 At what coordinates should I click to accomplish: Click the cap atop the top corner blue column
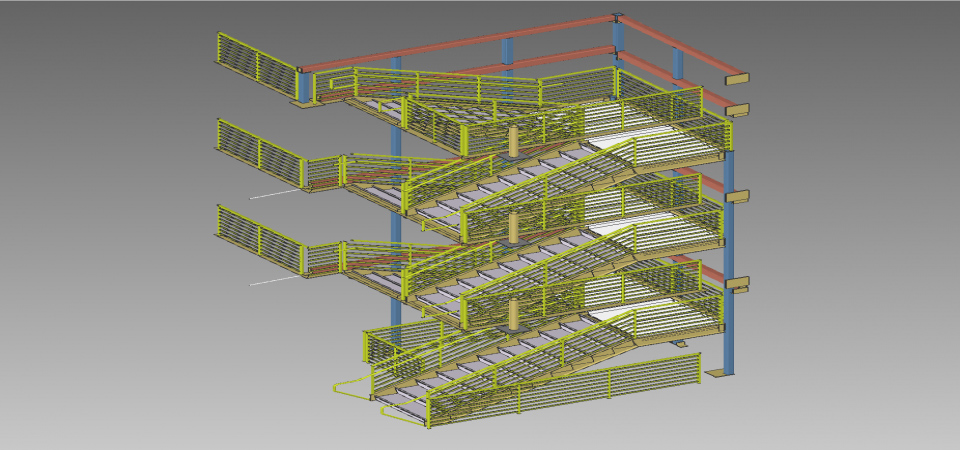(x=618, y=17)
